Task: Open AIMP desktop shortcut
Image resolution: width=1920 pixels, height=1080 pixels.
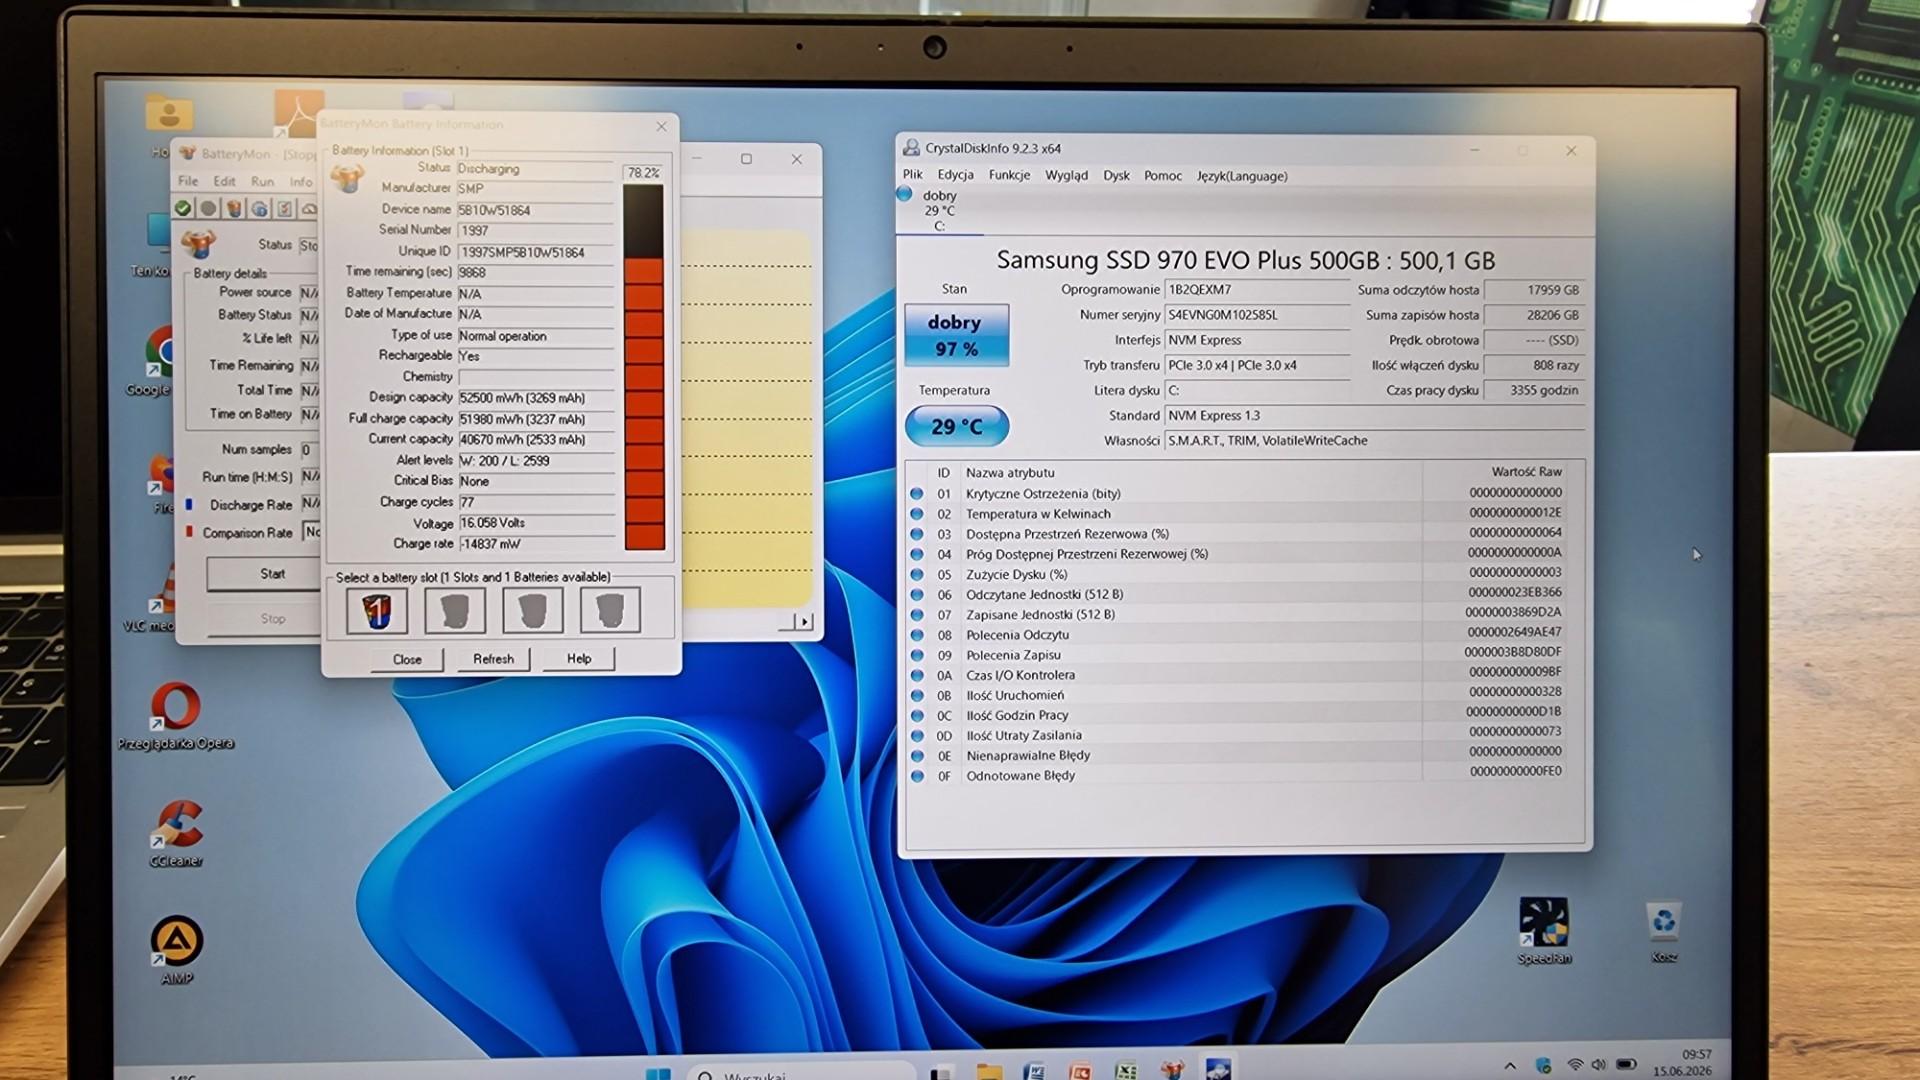Action: [x=177, y=950]
